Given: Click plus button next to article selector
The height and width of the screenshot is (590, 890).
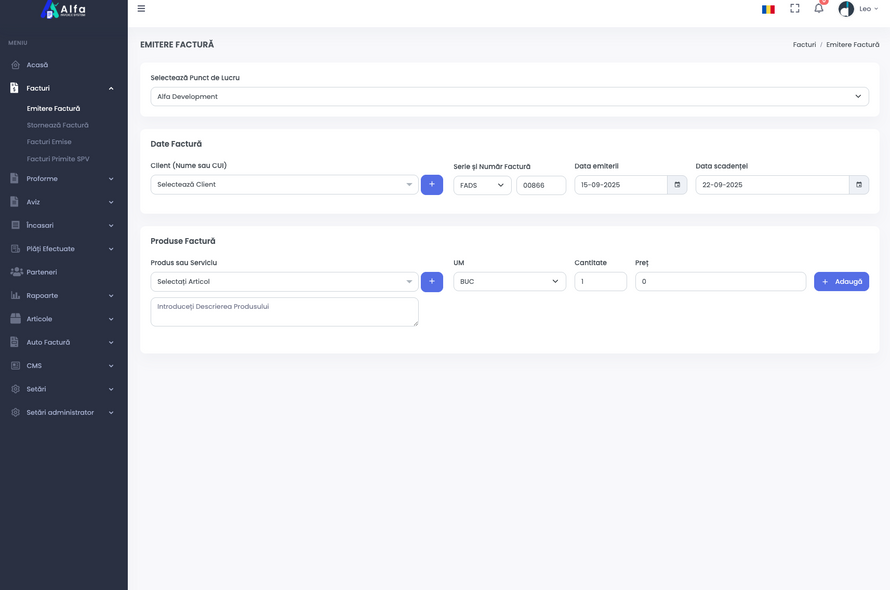Looking at the screenshot, I should tap(432, 282).
